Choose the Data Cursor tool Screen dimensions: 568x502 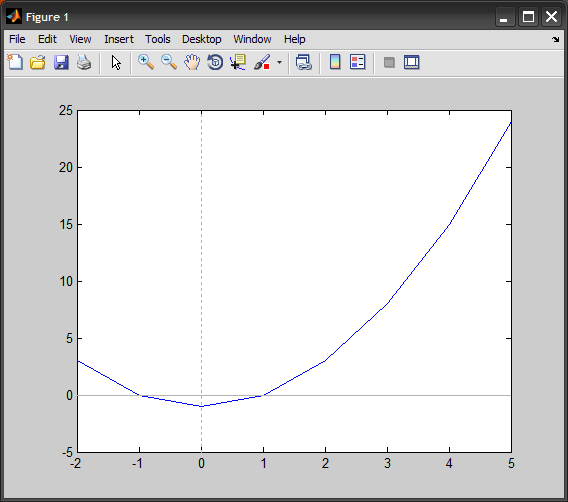tap(238, 62)
